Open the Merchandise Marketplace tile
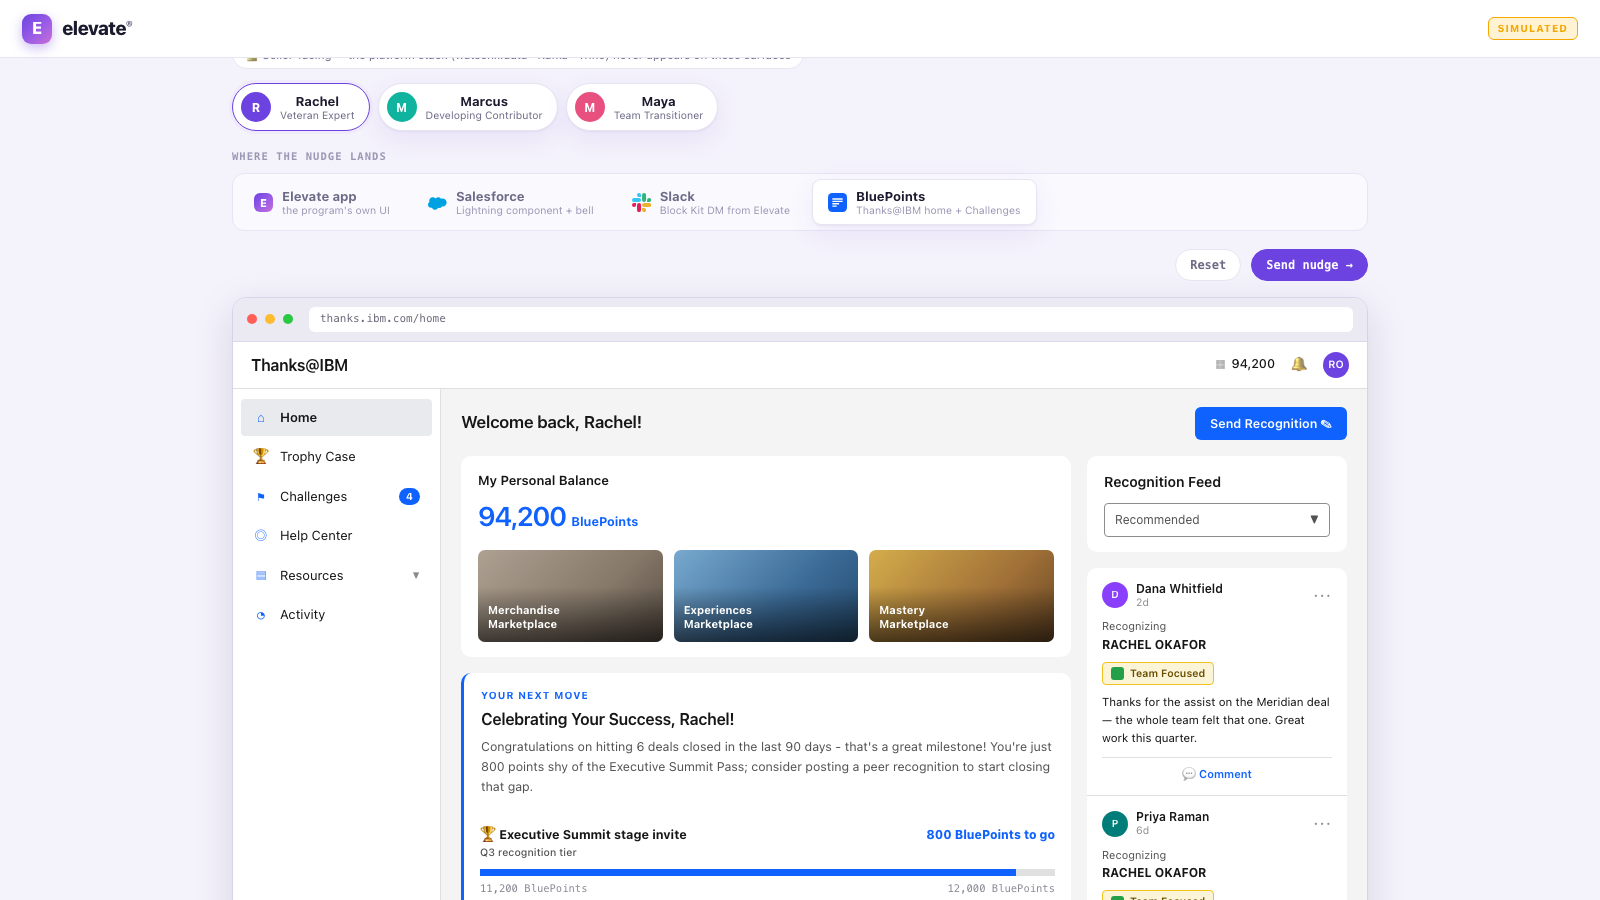The width and height of the screenshot is (1600, 900). [x=570, y=596]
